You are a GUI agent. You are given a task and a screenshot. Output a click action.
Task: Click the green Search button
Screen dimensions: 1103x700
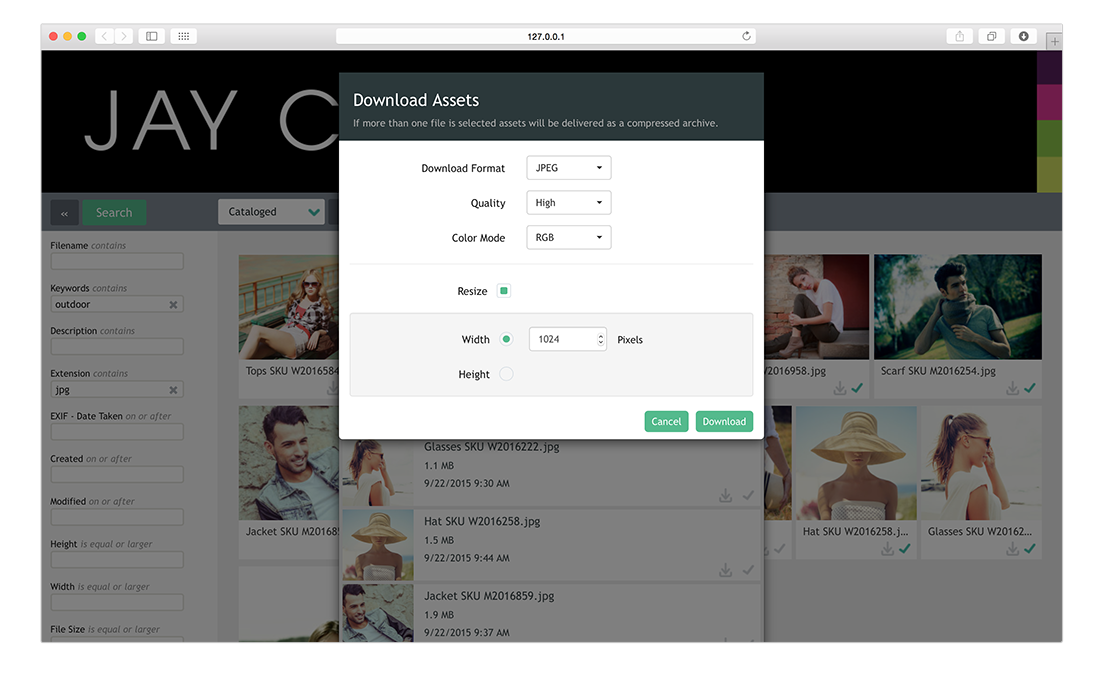114,212
